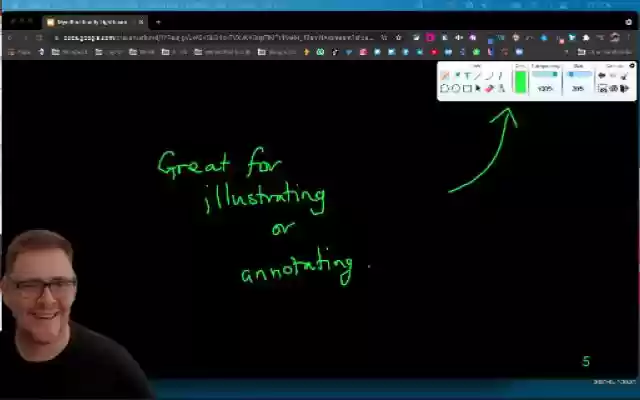The width and height of the screenshot is (640, 400).
Task: Open the green color swatch picker
Action: pyautogui.click(x=520, y=82)
